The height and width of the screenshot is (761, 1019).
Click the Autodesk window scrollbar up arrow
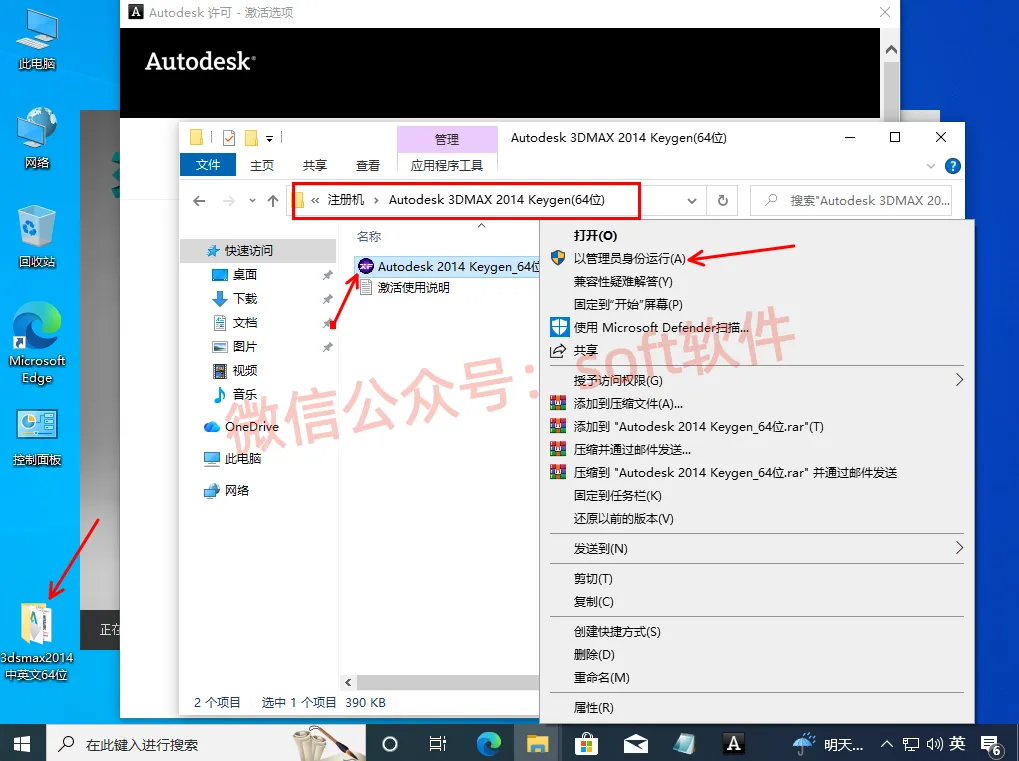[x=891, y=50]
